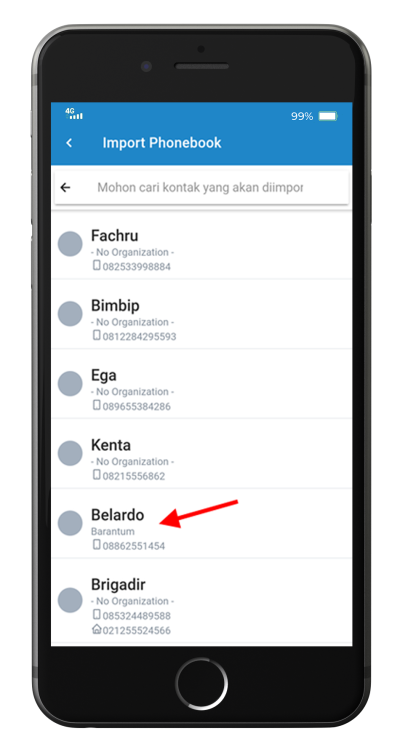Tap Ega's phone number 089655384286
The height and width of the screenshot is (755, 400).
point(136,407)
